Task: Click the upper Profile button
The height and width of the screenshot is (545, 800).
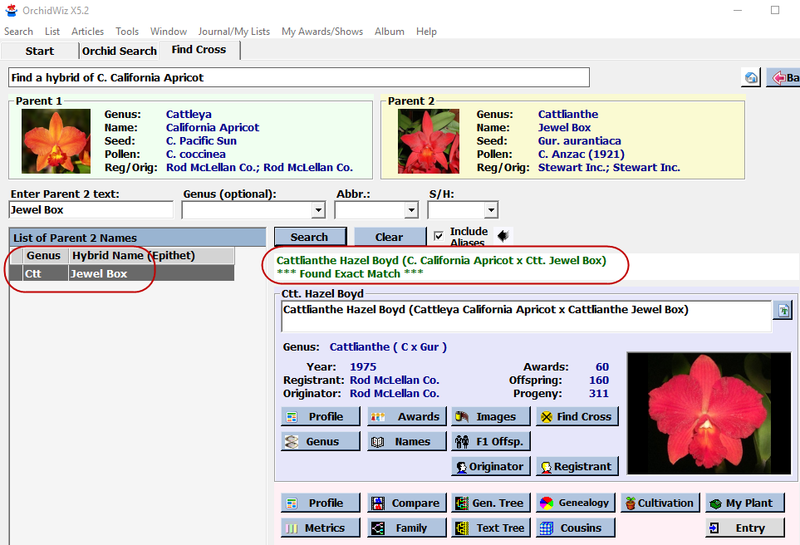Action: pos(320,417)
